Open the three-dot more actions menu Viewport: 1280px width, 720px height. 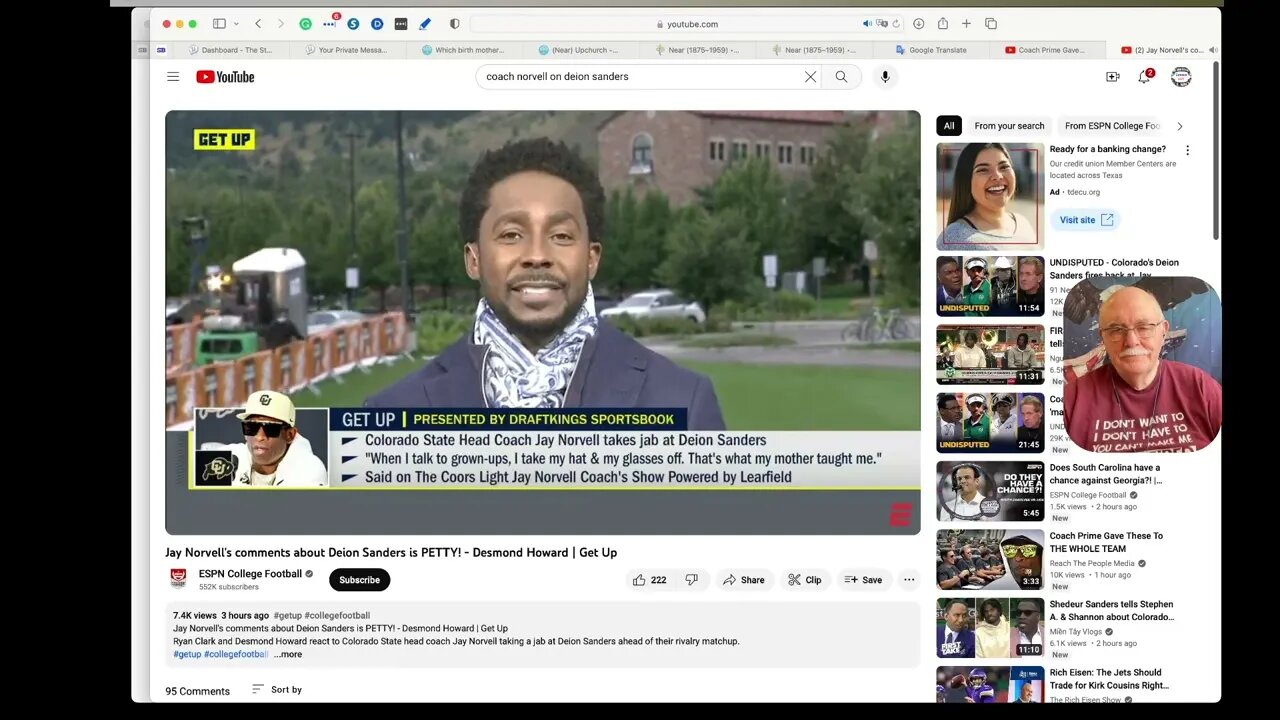point(909,580)
